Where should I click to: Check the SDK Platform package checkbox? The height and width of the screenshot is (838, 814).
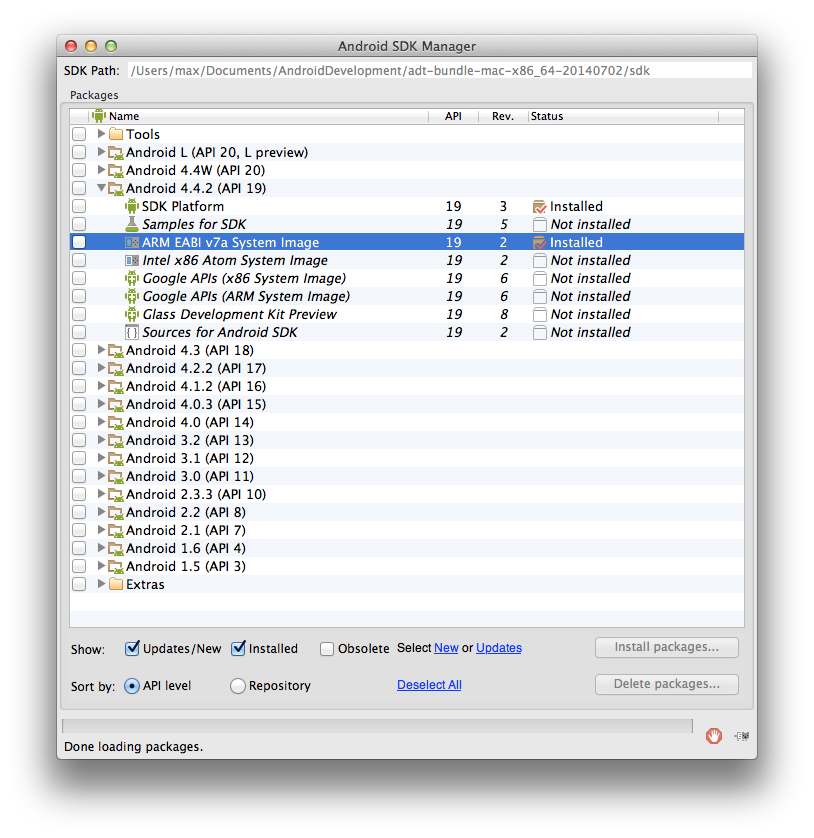pyautogui.click(x=79, y=206)
